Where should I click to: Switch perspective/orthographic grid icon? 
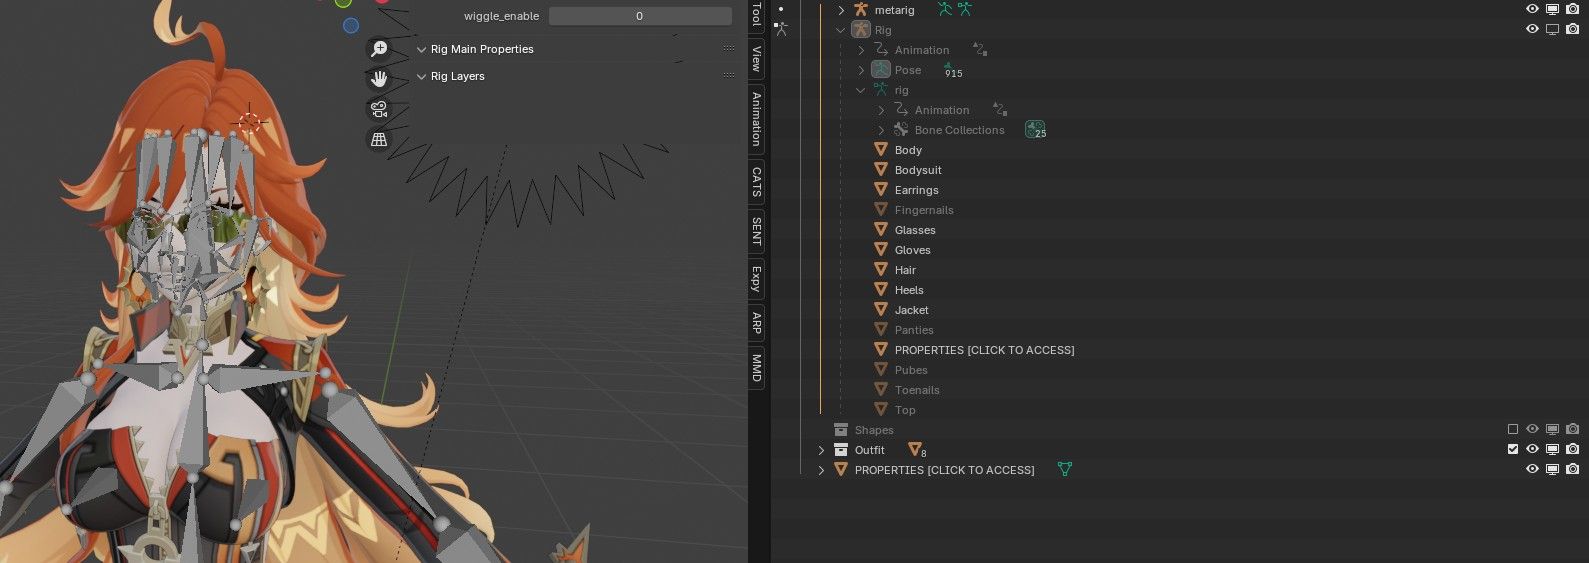379,140
